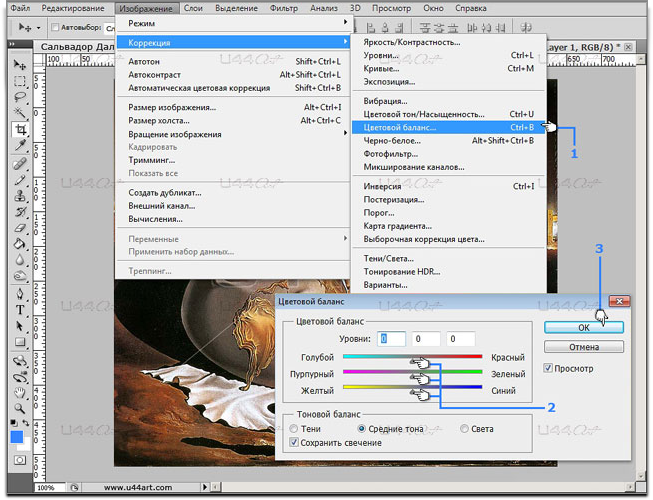
Task: Select the Rectangular Marquee tool
Action: click(20, 80)
